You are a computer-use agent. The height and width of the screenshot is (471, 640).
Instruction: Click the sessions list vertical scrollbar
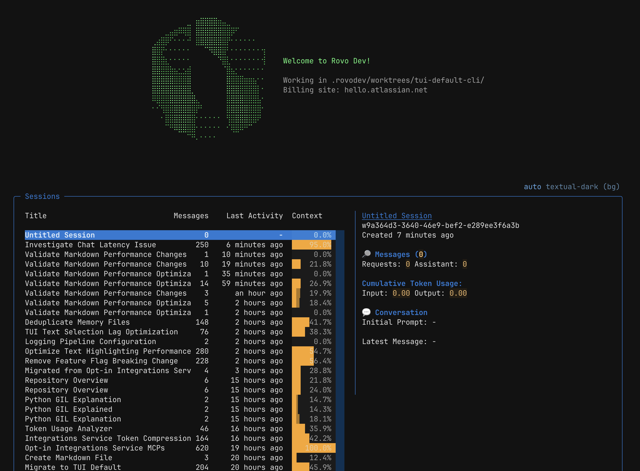pyautogui.click(x=340, y=351)
